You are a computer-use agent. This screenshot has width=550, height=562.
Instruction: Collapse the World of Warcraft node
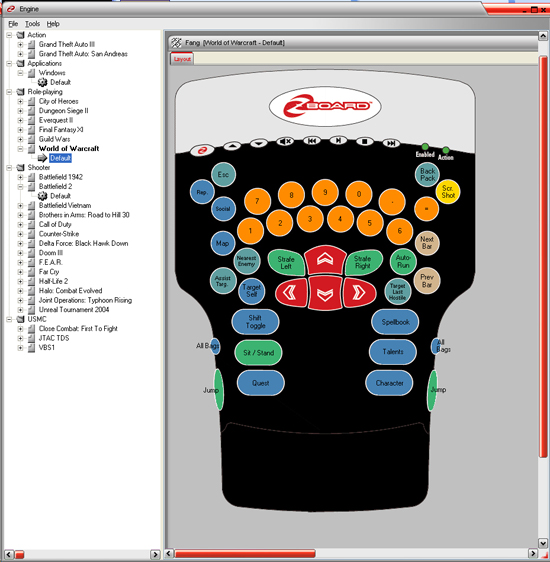click(20, 148)
